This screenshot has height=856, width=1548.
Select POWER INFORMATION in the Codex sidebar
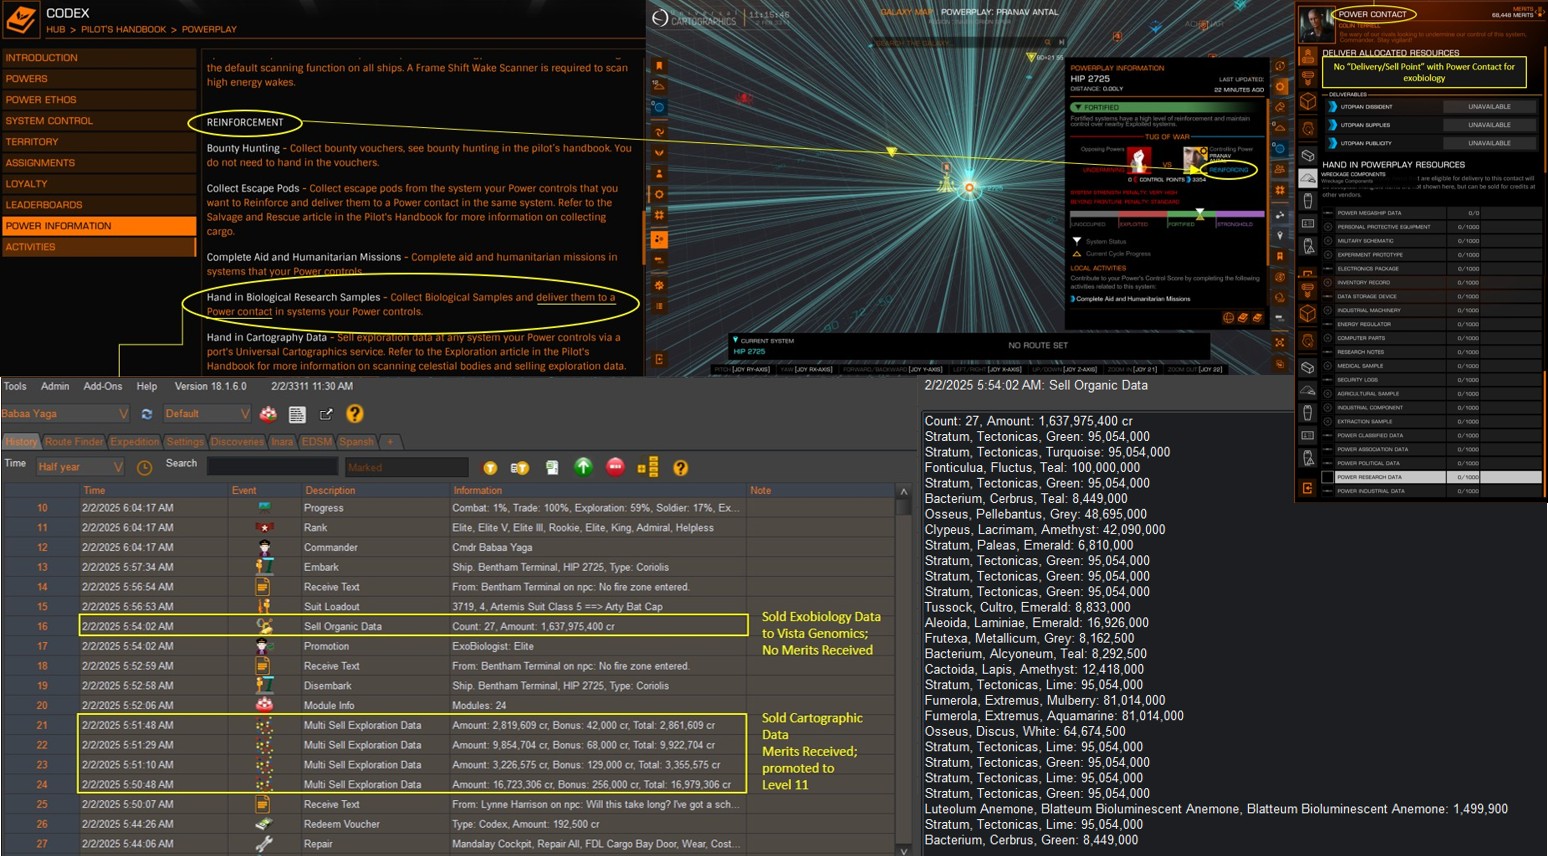click(99, 226)
